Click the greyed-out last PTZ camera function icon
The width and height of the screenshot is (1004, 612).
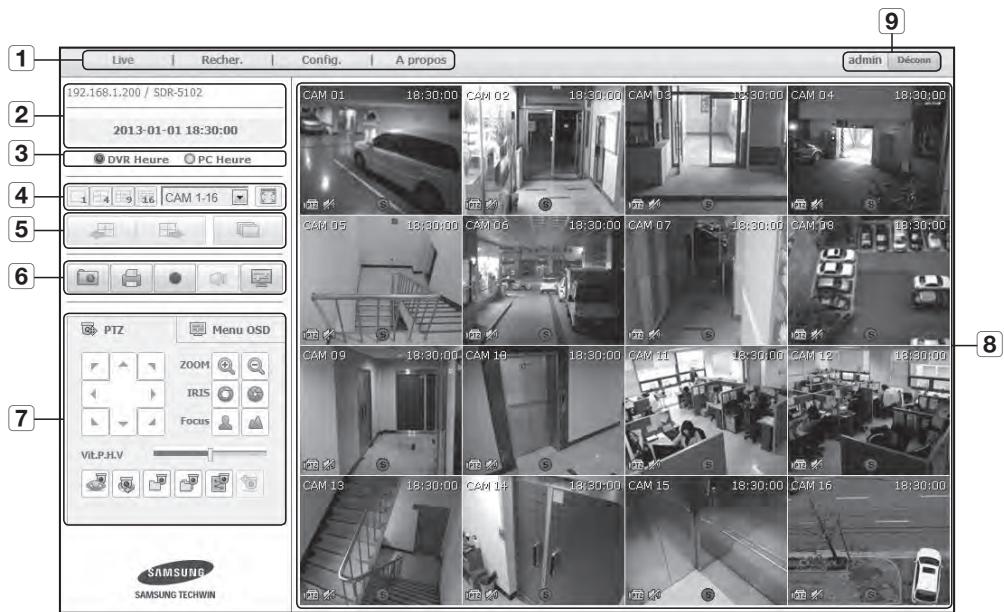click(x=250, y=483)
